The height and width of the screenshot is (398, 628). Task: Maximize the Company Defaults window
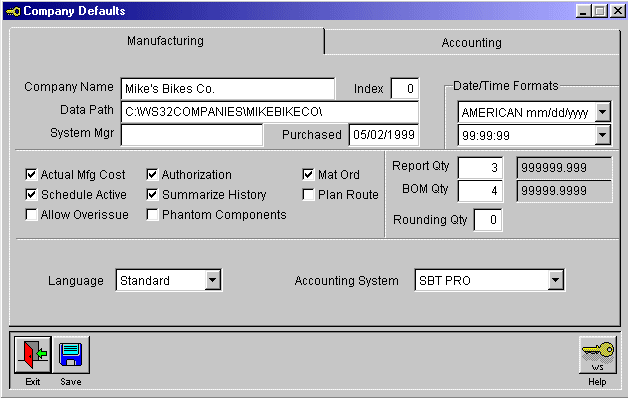[600, 11]
